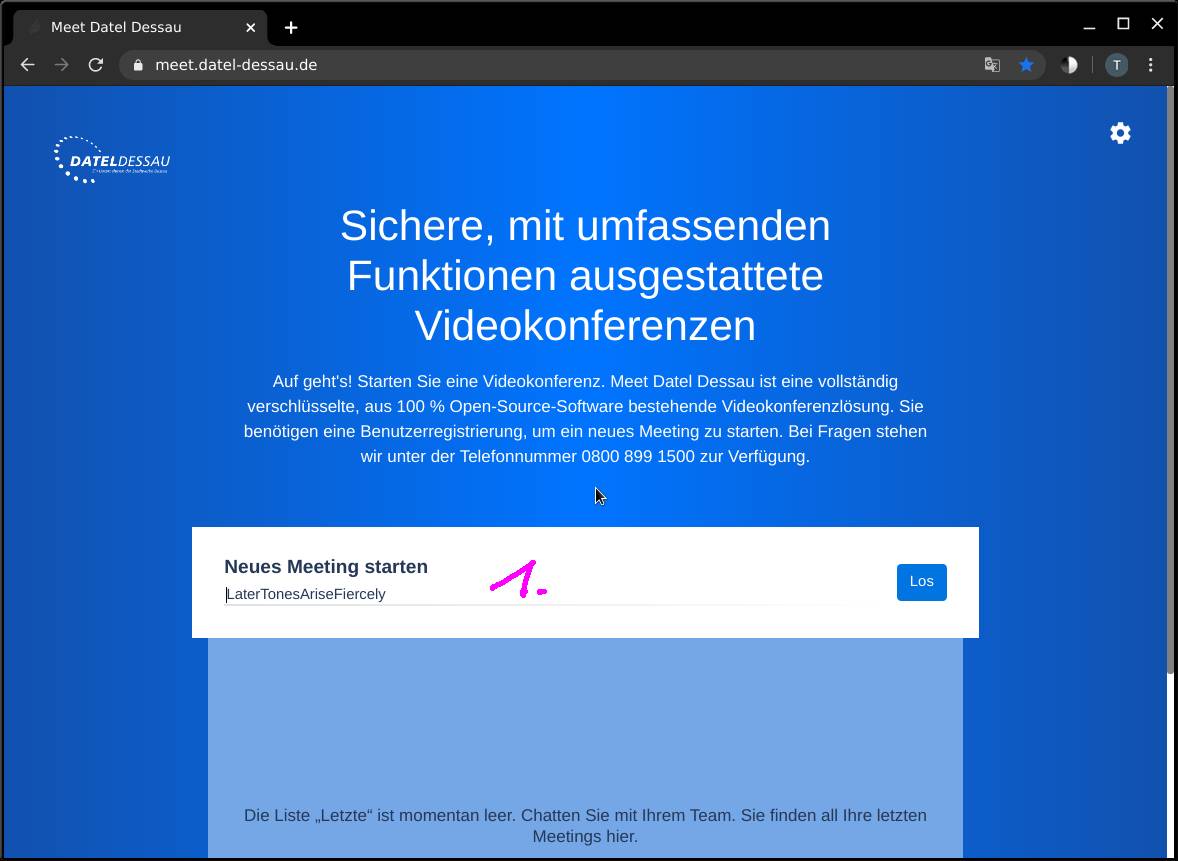Click the "Neues Meeting starten" heading

coord(326,566)
